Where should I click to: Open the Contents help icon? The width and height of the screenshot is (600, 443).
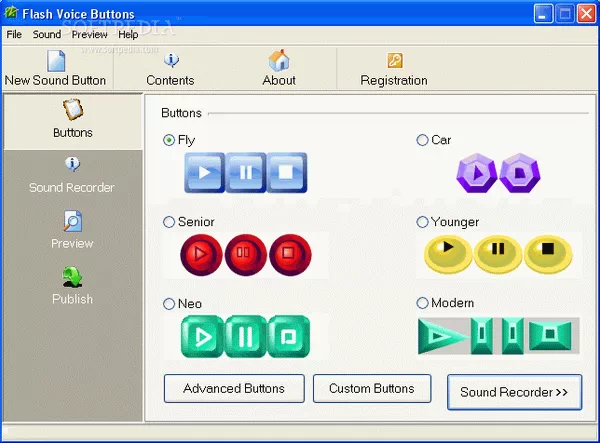point(171,60)
